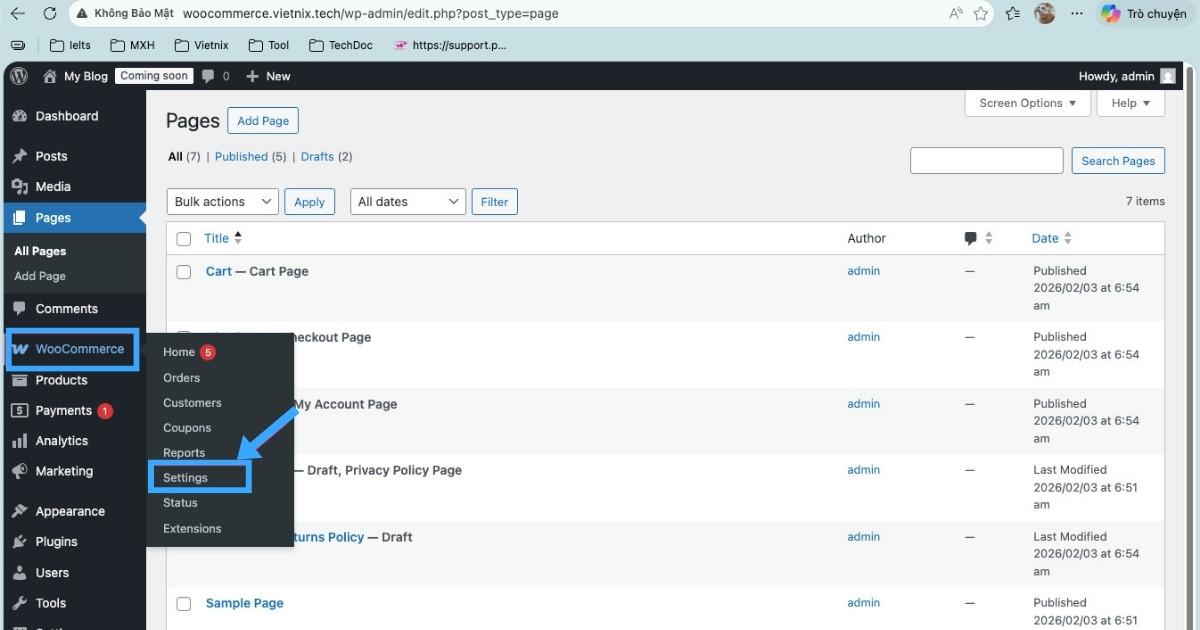Open the WordPress logo menu in admin bar

click(x=18, y=75)
